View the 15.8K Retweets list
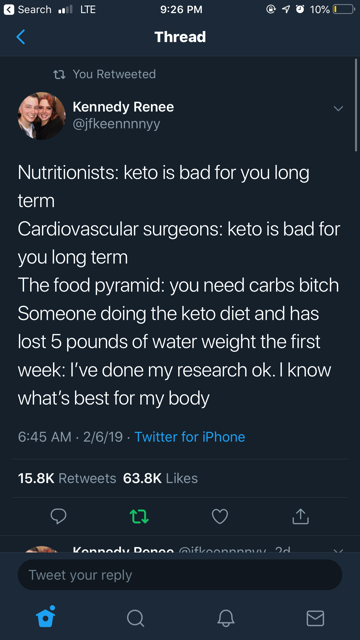Viewport: 360px width, 640px height. tap(67, 478)
